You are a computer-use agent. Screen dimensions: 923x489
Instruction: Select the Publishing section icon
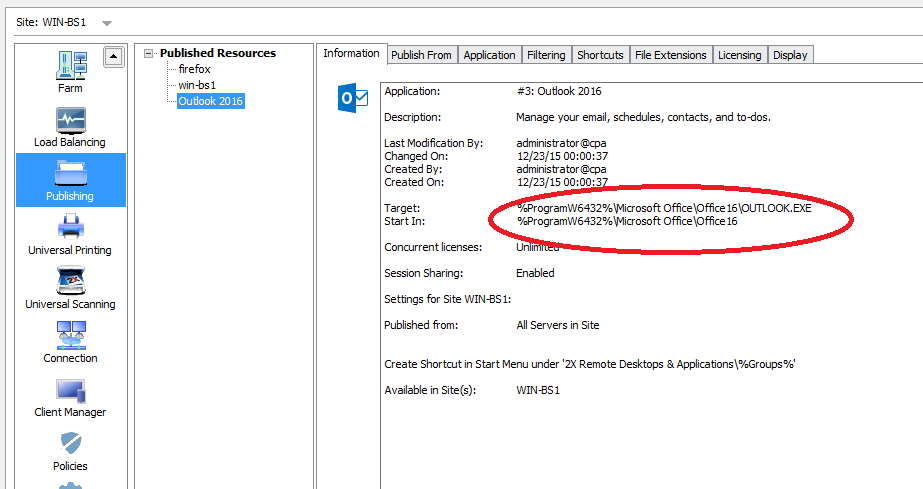71,173
